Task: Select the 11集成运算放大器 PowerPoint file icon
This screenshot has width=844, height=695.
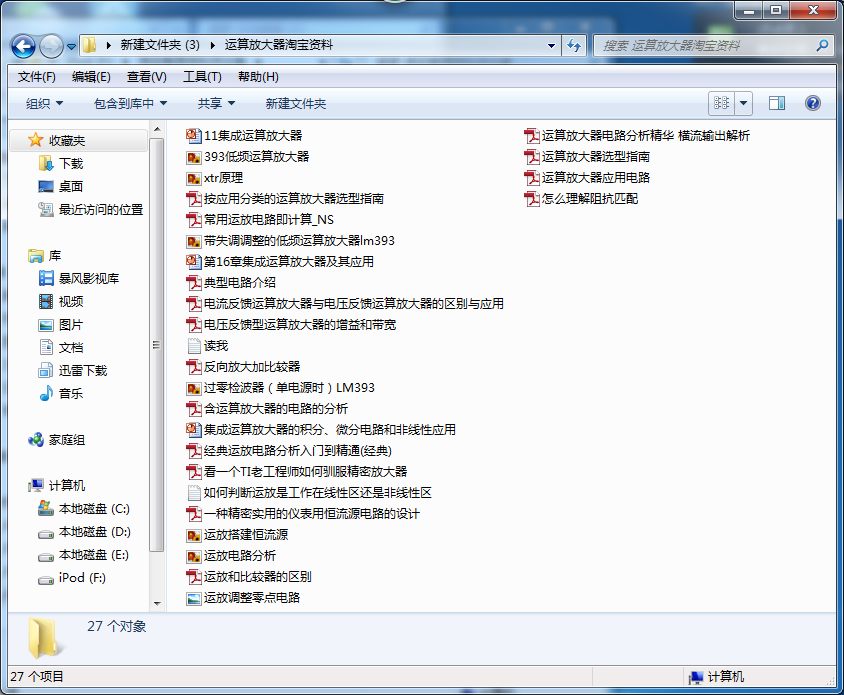Action: pyautogui.click(x=193, y=135)
